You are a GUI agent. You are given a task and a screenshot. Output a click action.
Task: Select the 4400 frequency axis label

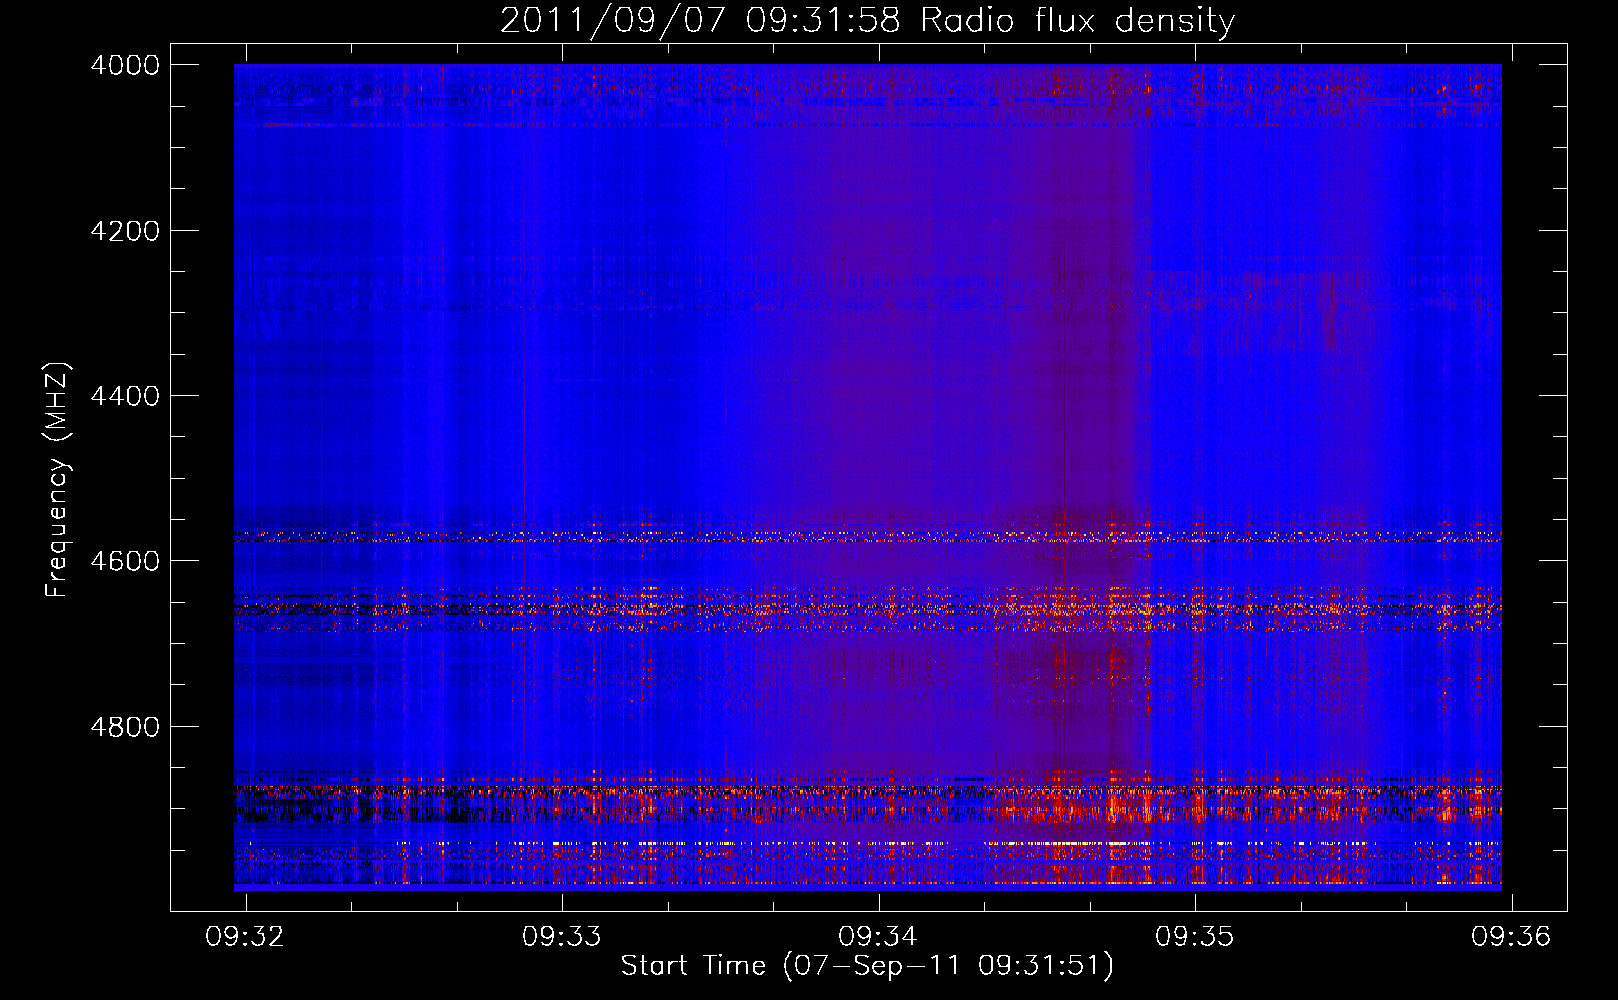pos(125,396)
